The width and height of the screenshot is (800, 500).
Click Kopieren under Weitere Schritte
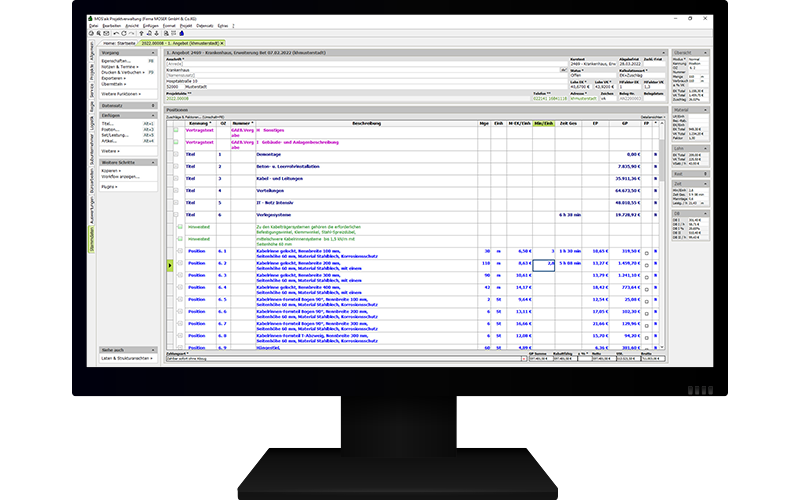pos(111,170)
